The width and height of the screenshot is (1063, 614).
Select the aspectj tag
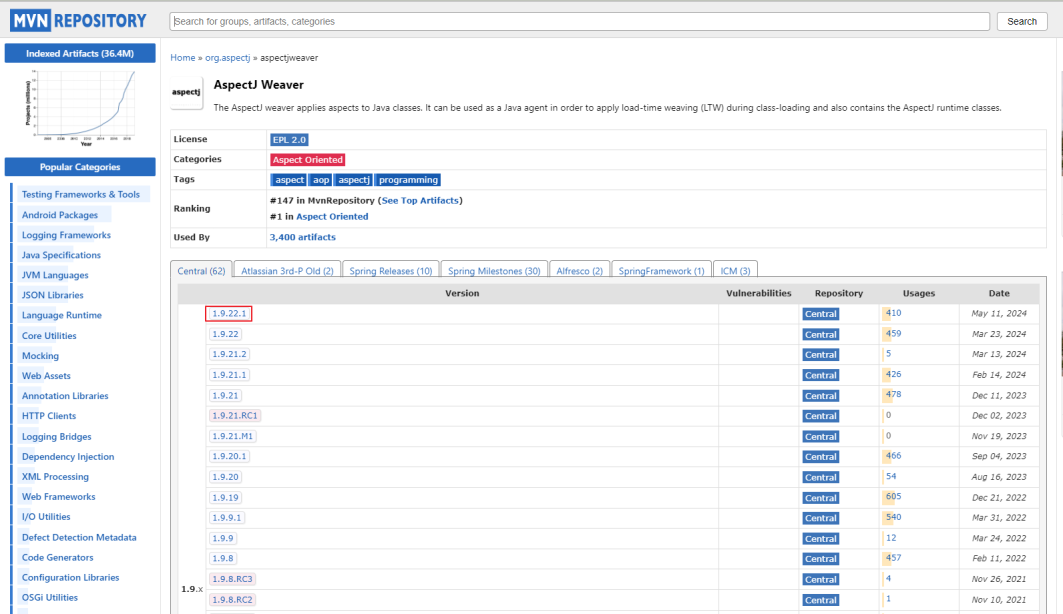pyautogui.click(x=354, y=180)
